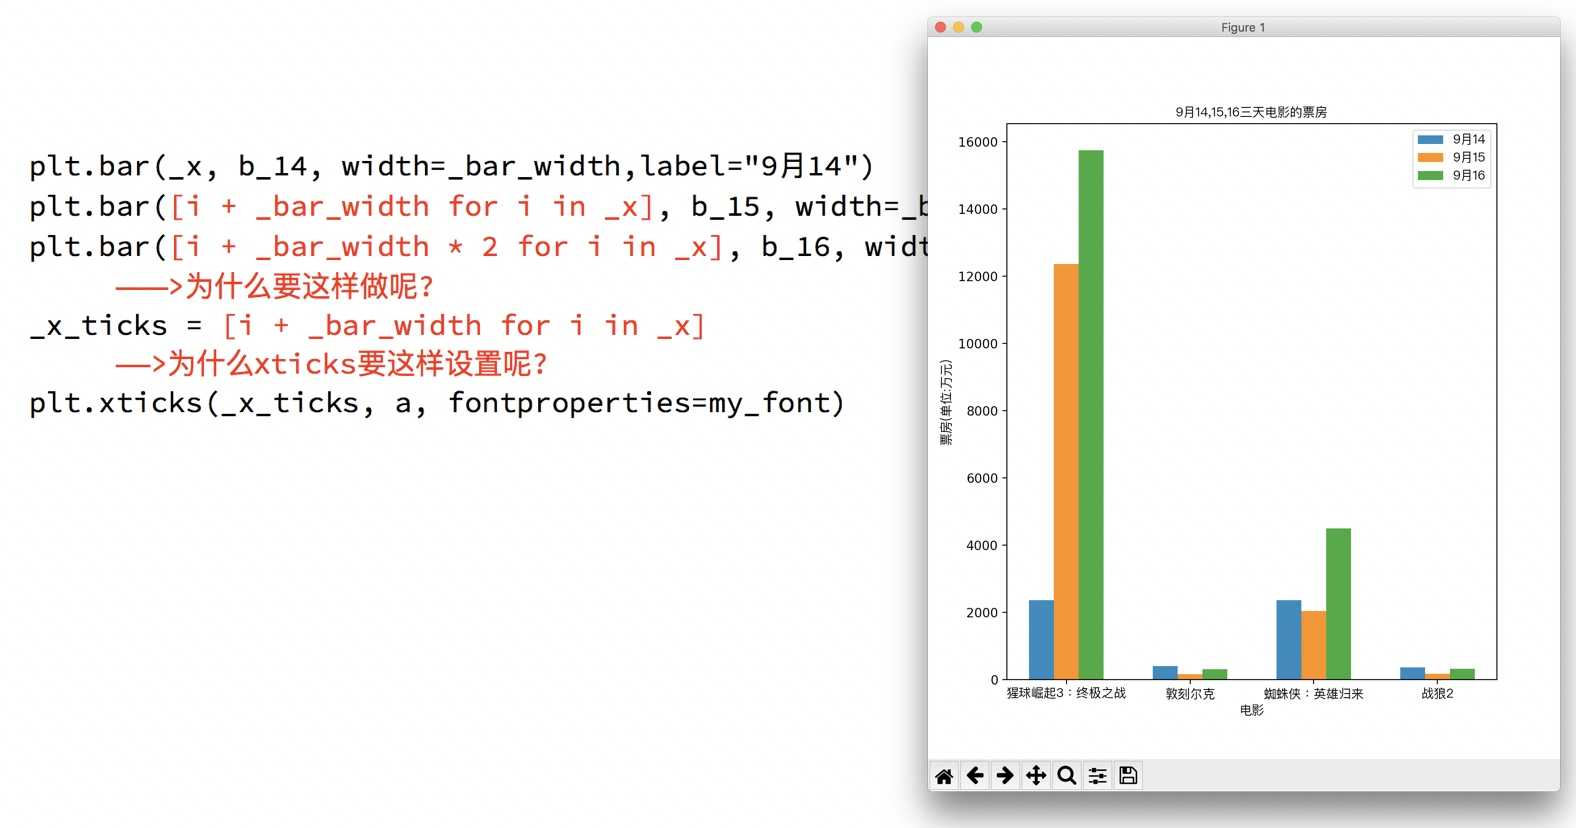Image resolution: width=1576 pixels, height=828 pixels.
Task: Minimize the Figure 1 window
Action: [x=958, y=27]
